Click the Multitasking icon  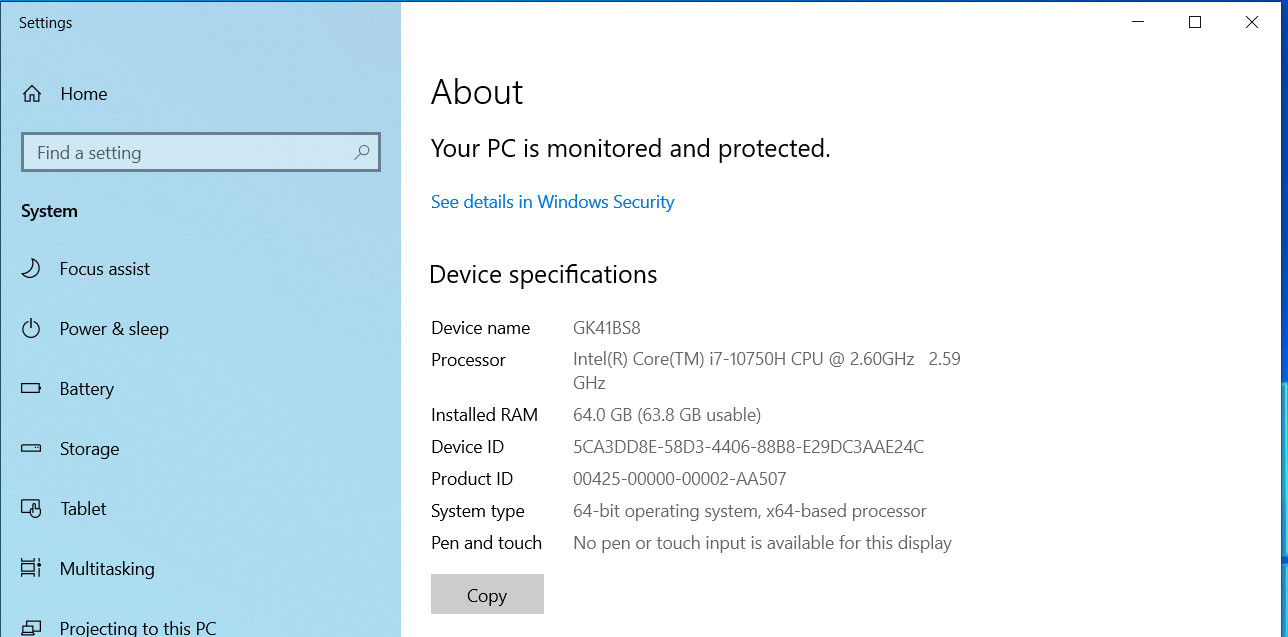pos(31,568)
